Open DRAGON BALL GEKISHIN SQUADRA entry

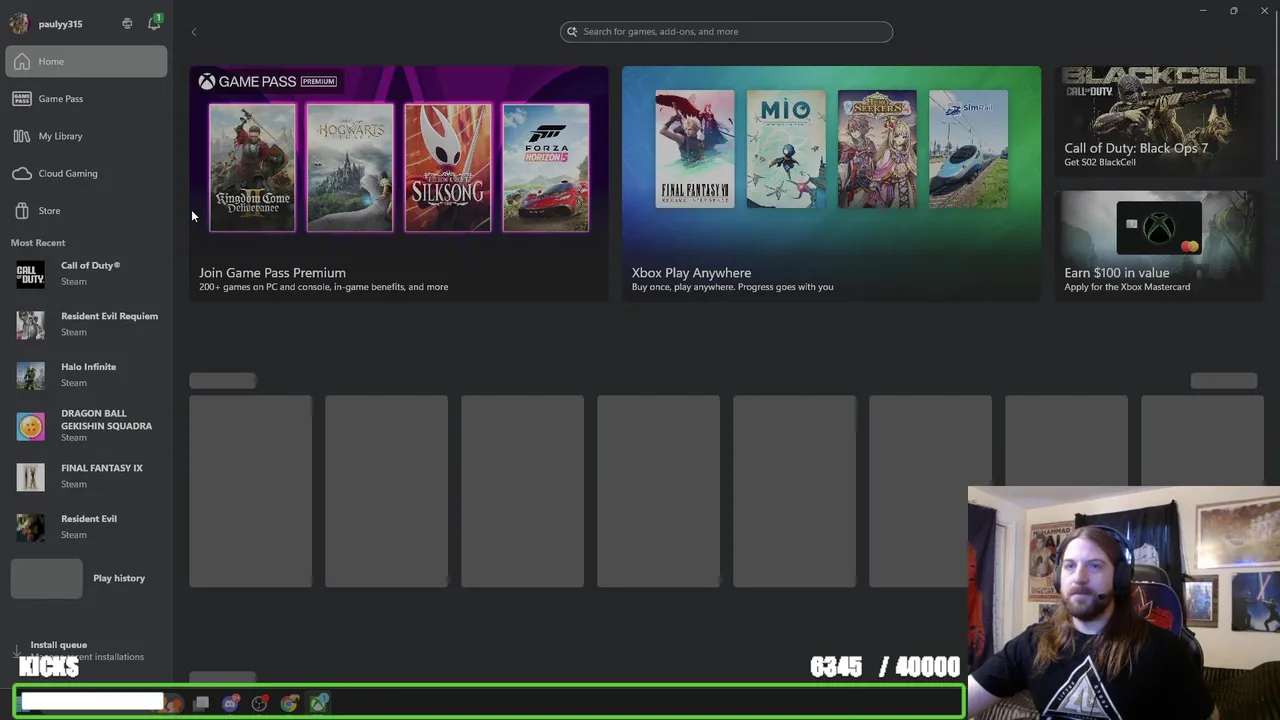[x=86, y=426]
